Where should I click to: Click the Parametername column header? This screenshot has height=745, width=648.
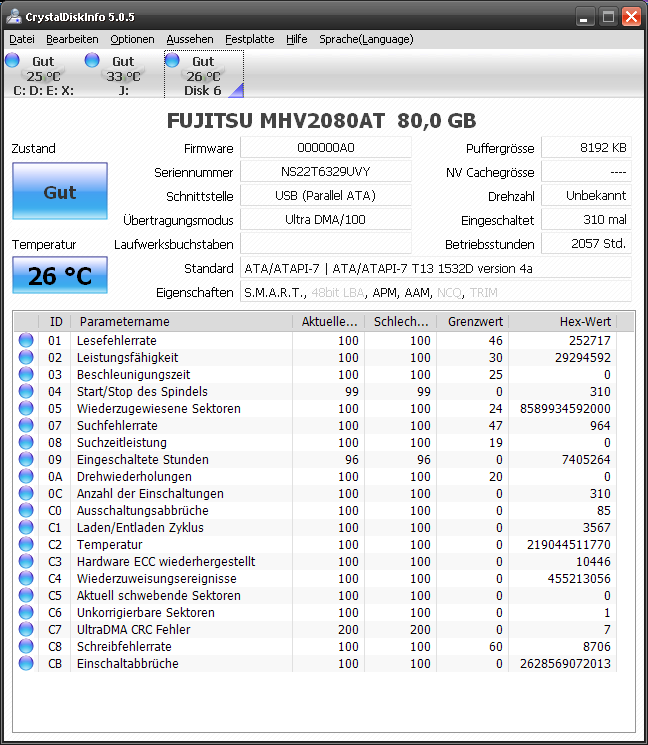181,322
